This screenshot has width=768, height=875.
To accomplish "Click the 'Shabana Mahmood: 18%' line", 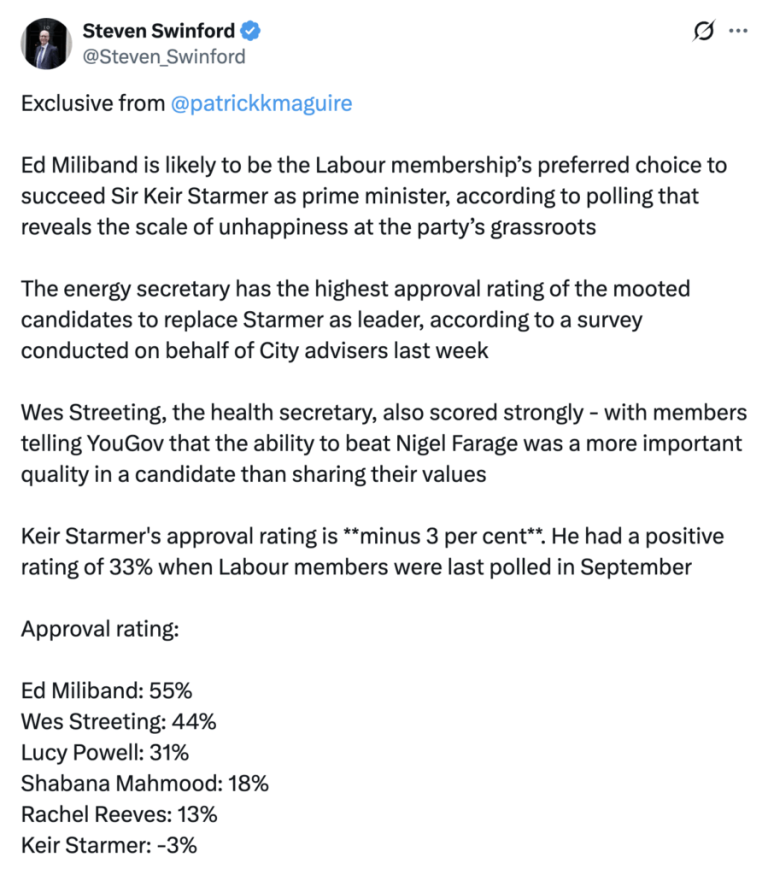I will click(x=145, y=783).
